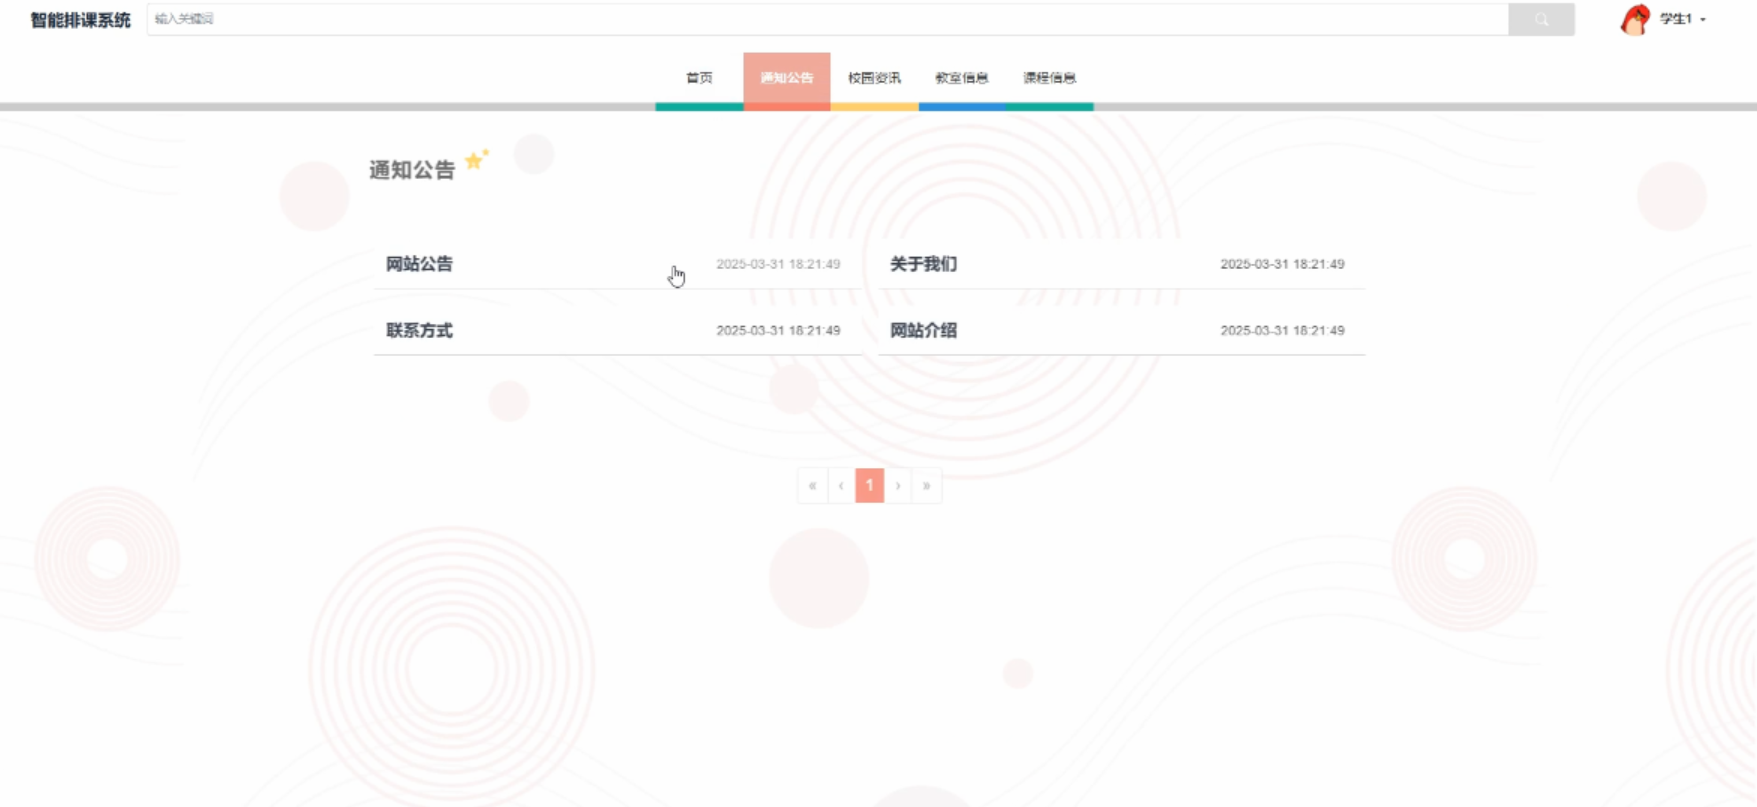Click the timestamp beside 联系方式

778,330
